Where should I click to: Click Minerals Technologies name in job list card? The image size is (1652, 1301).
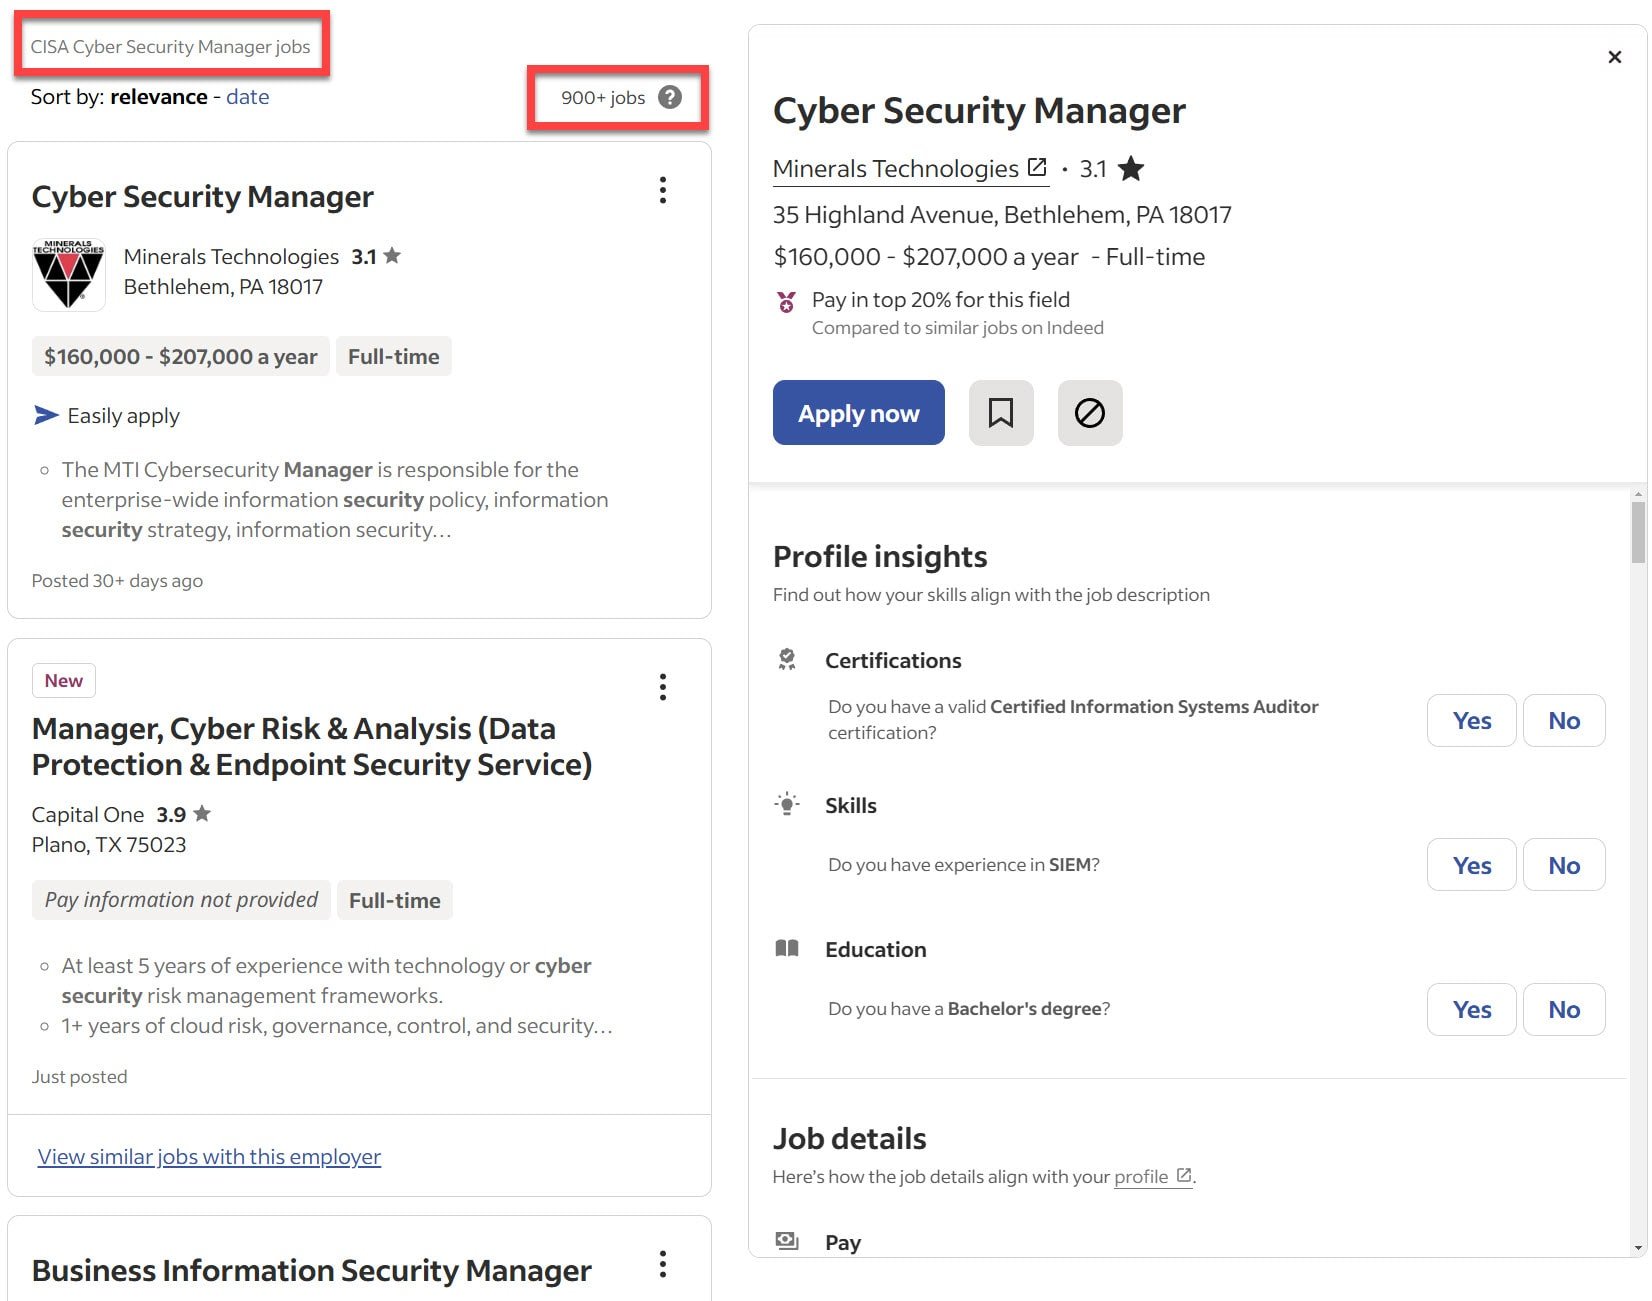[232, 257]
